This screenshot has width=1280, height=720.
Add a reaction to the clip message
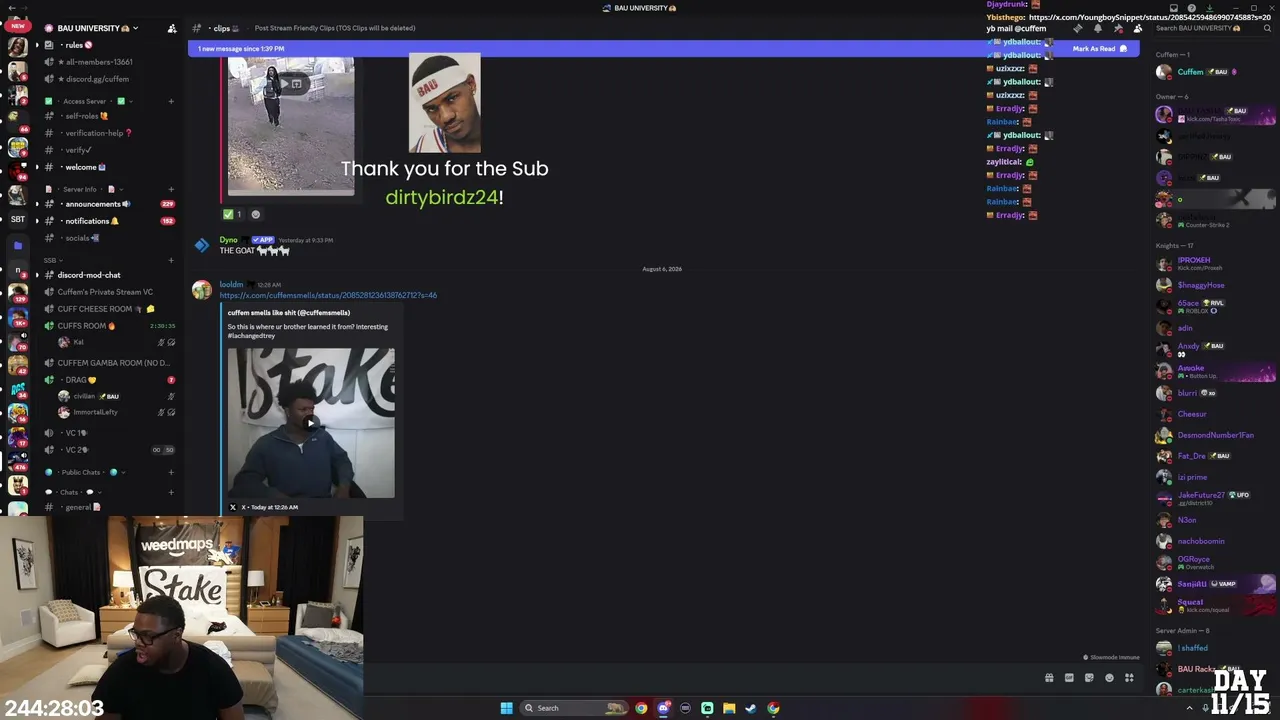click(x=255, y=214)
